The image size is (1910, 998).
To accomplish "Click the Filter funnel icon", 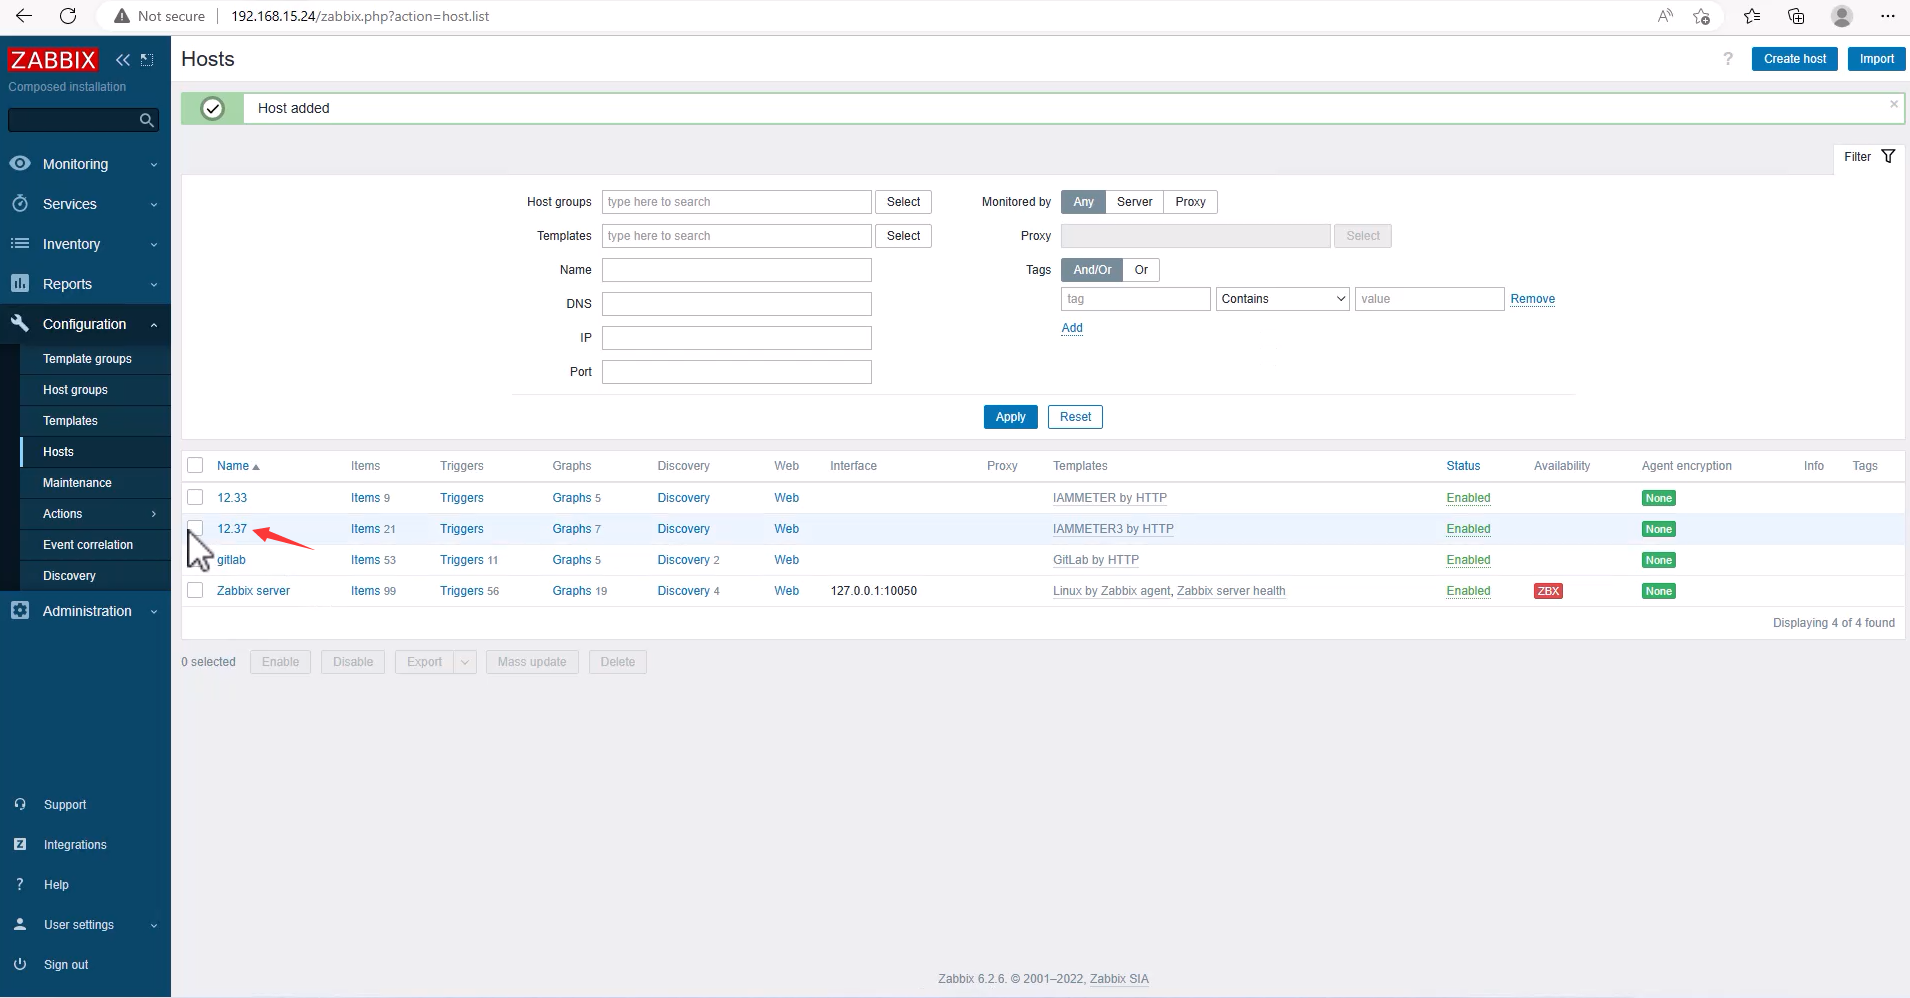I will 1888,157.
